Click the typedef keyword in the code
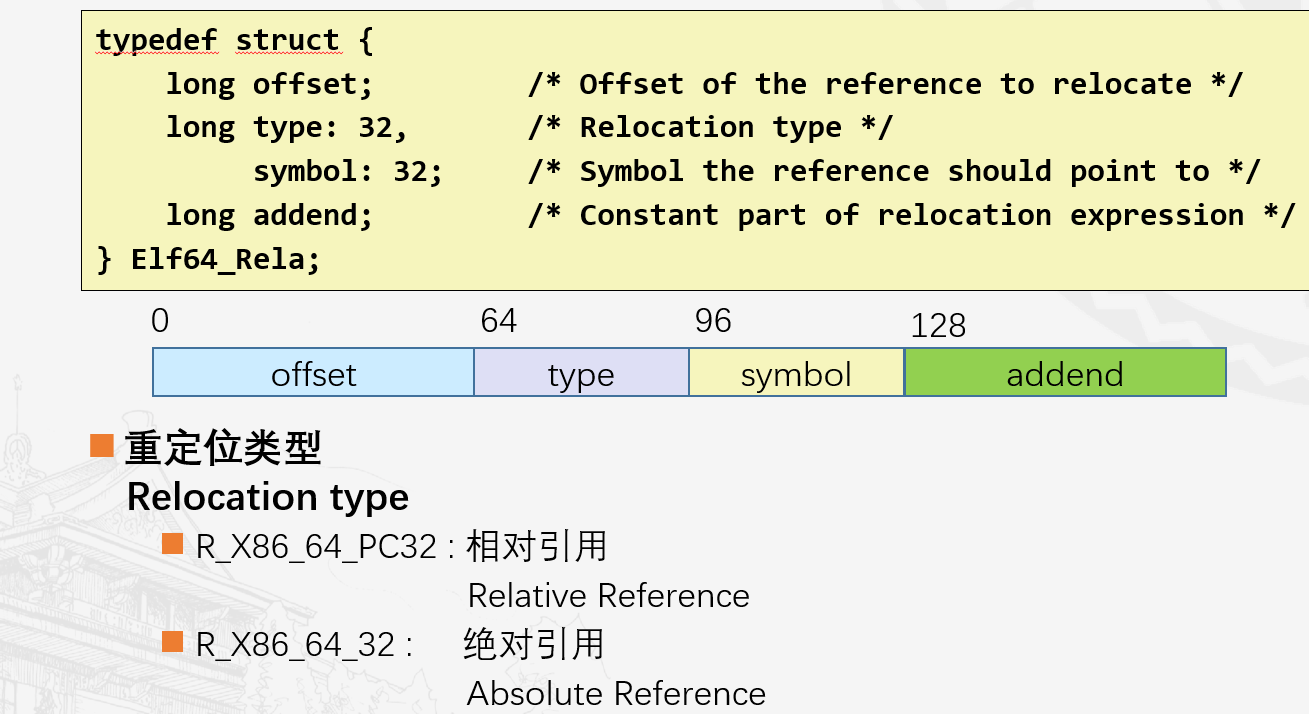The image size is (1309, 714). coord(156,41)
